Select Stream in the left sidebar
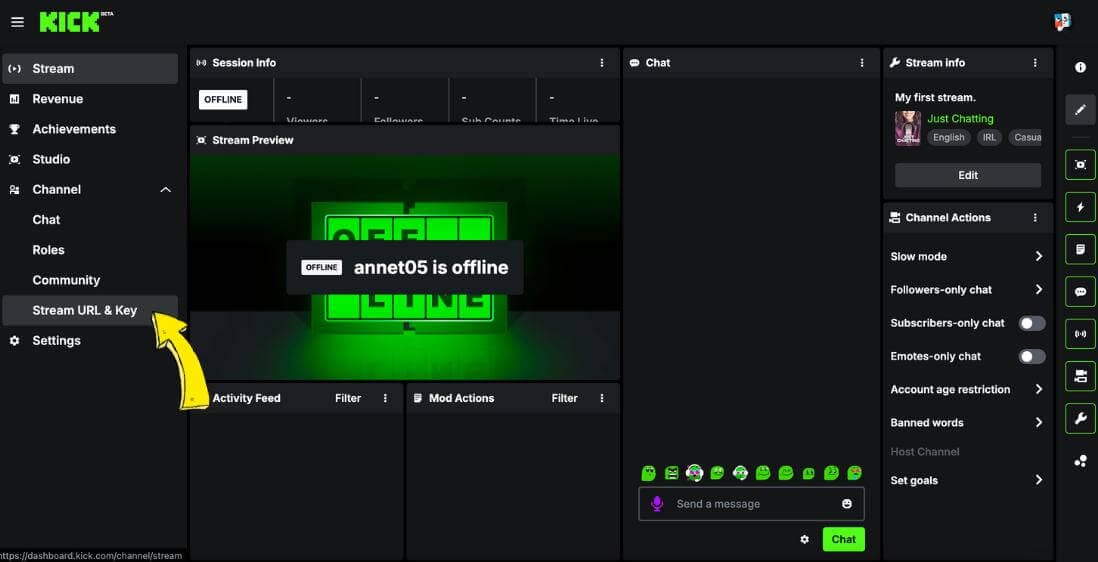 pos(90,69)
